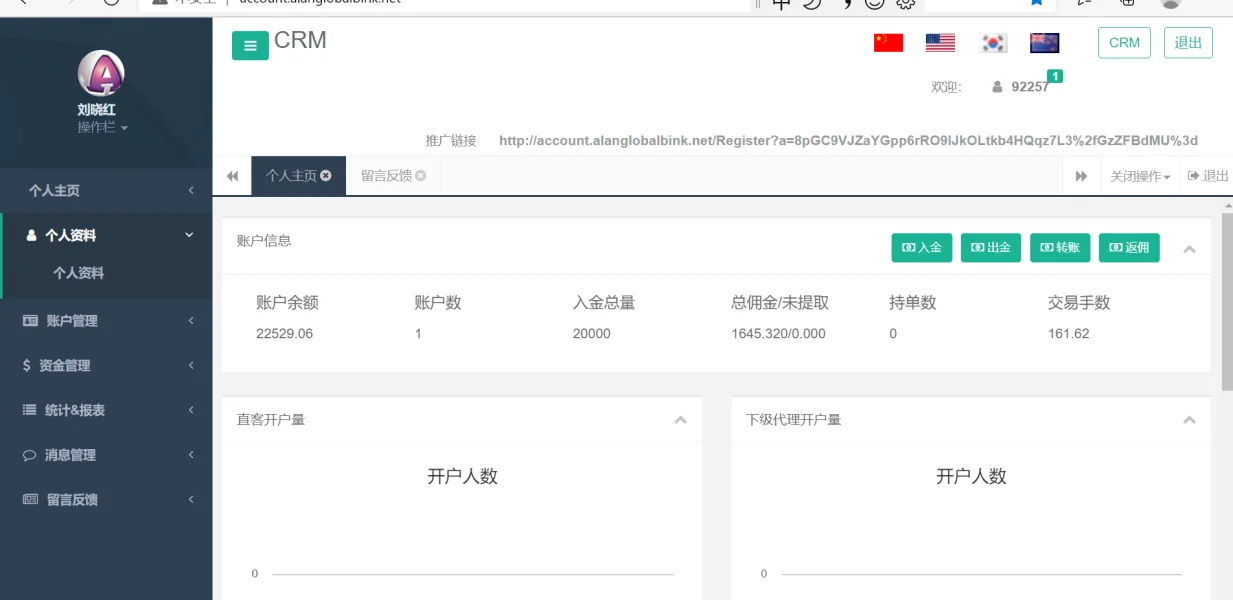The image size is (1233, 600).
Task: Open the sidebar via green hamburger icon
Action: pos(250,45)
